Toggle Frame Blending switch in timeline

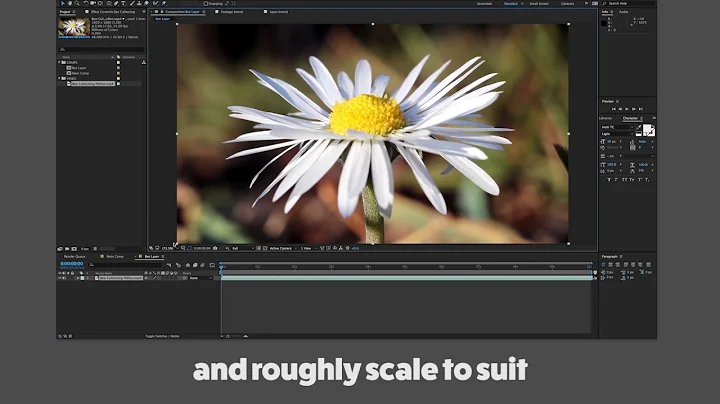coord(195,265)
